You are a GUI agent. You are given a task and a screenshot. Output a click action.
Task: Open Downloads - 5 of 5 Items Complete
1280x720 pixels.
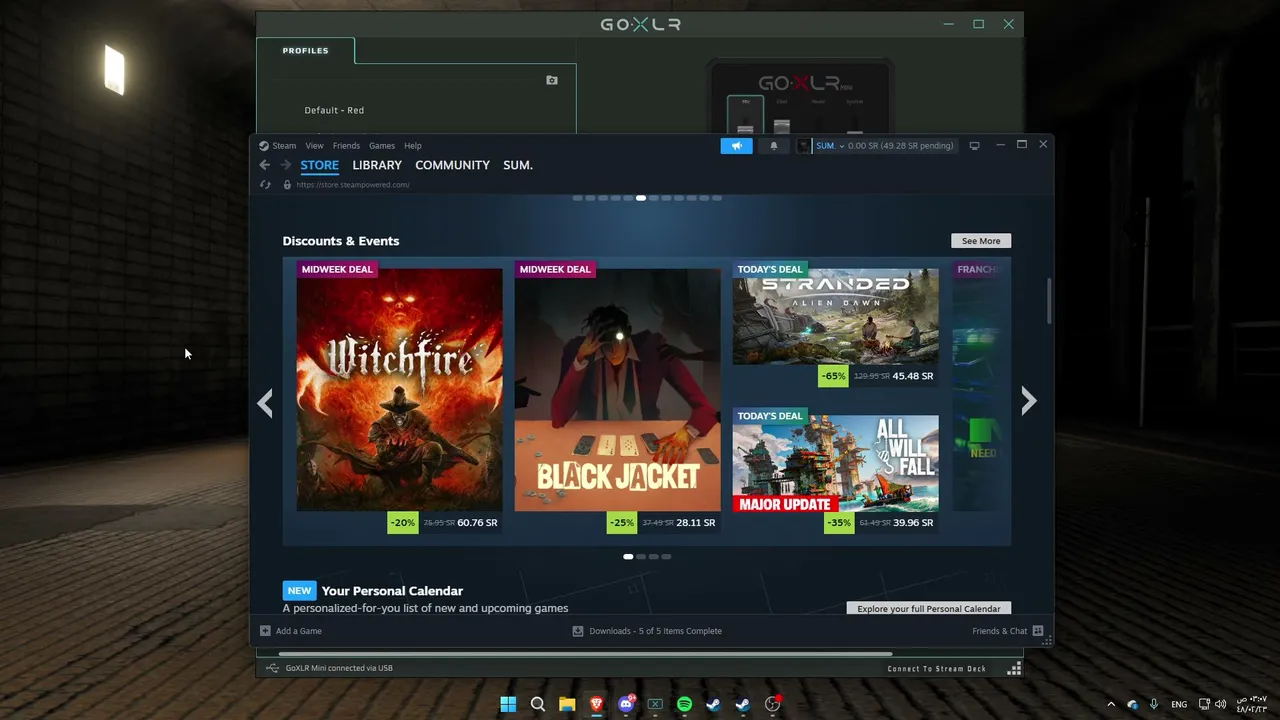click(x=655, y=631)
